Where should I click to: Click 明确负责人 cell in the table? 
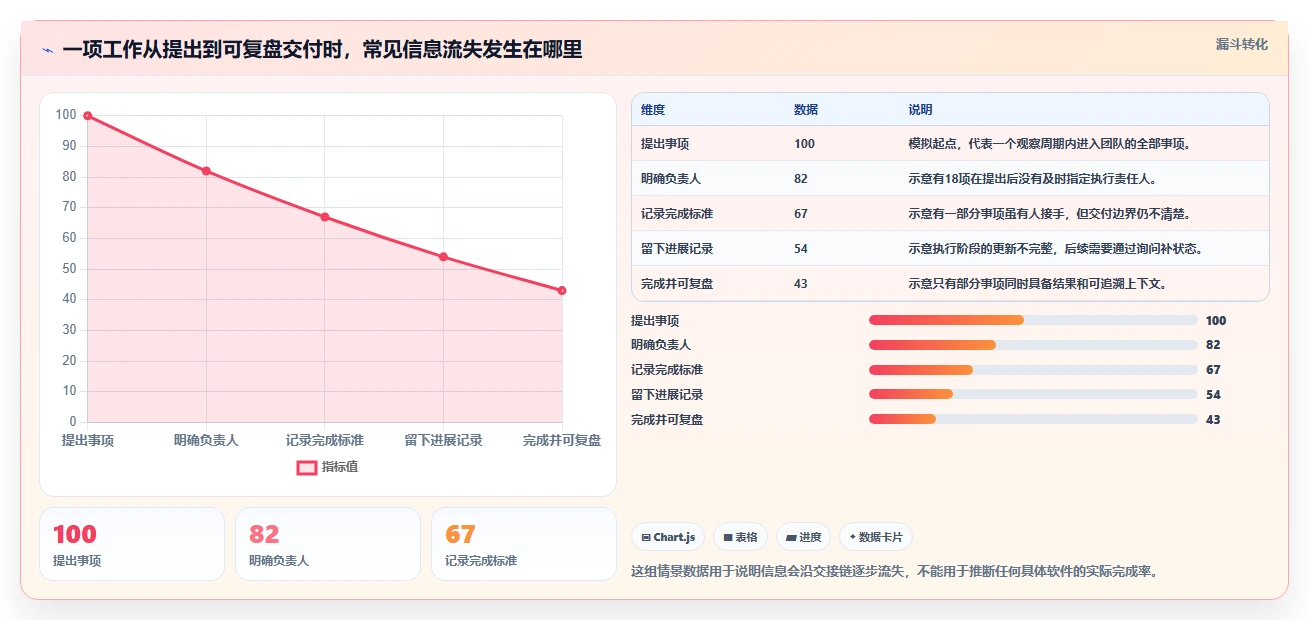(x=671, y=179)
